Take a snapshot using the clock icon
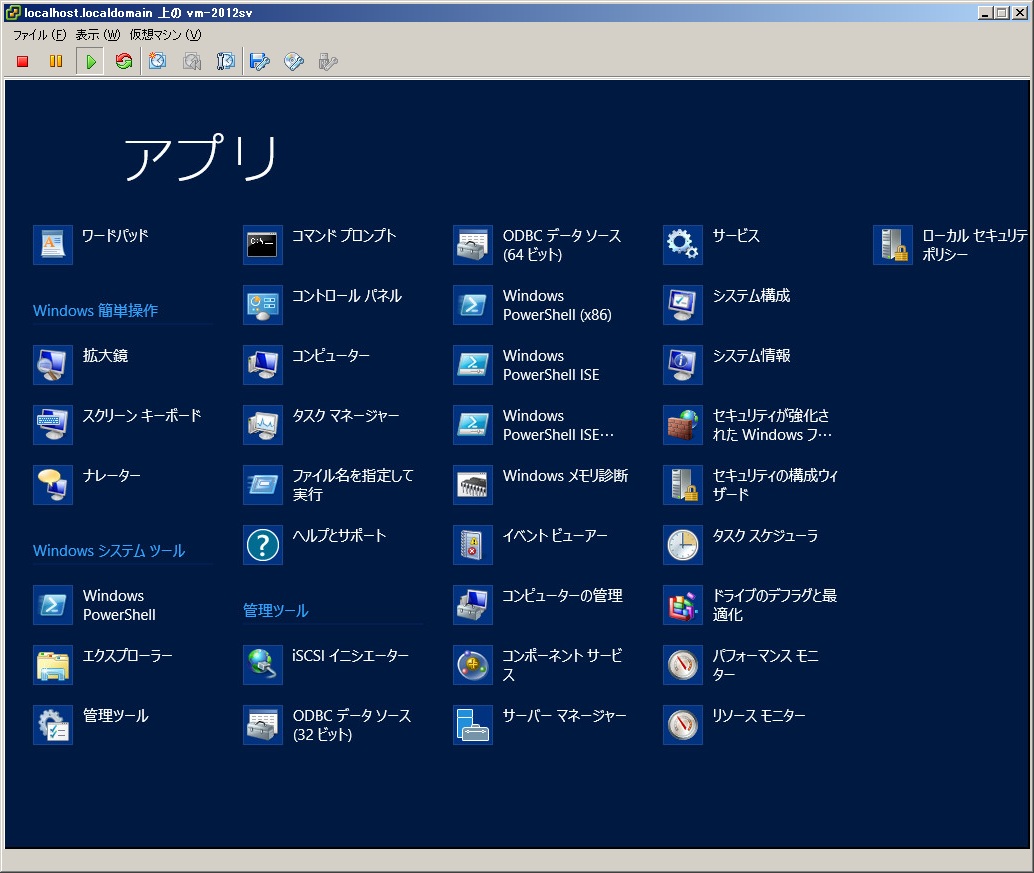 click(158, 61)
